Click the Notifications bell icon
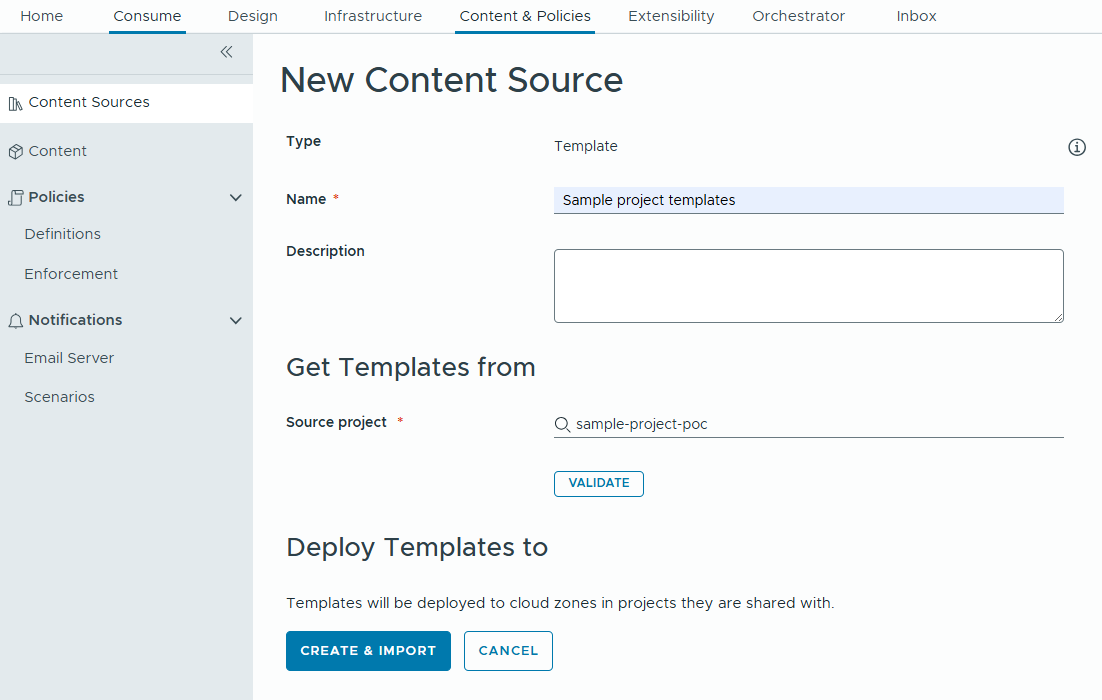The image size is (1102, 700). [15, 321]
